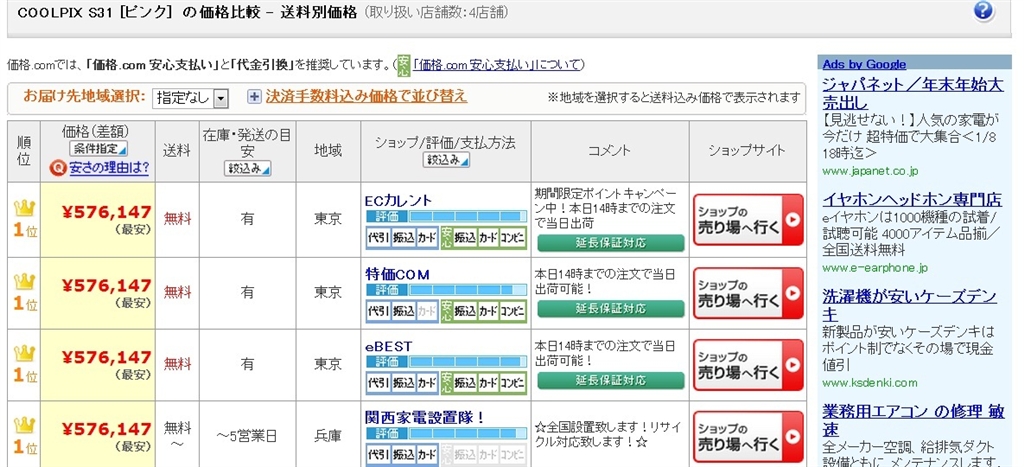Click the green 安心 payment icon for ECカレント
1024x467 pixels.
[446, 238]
